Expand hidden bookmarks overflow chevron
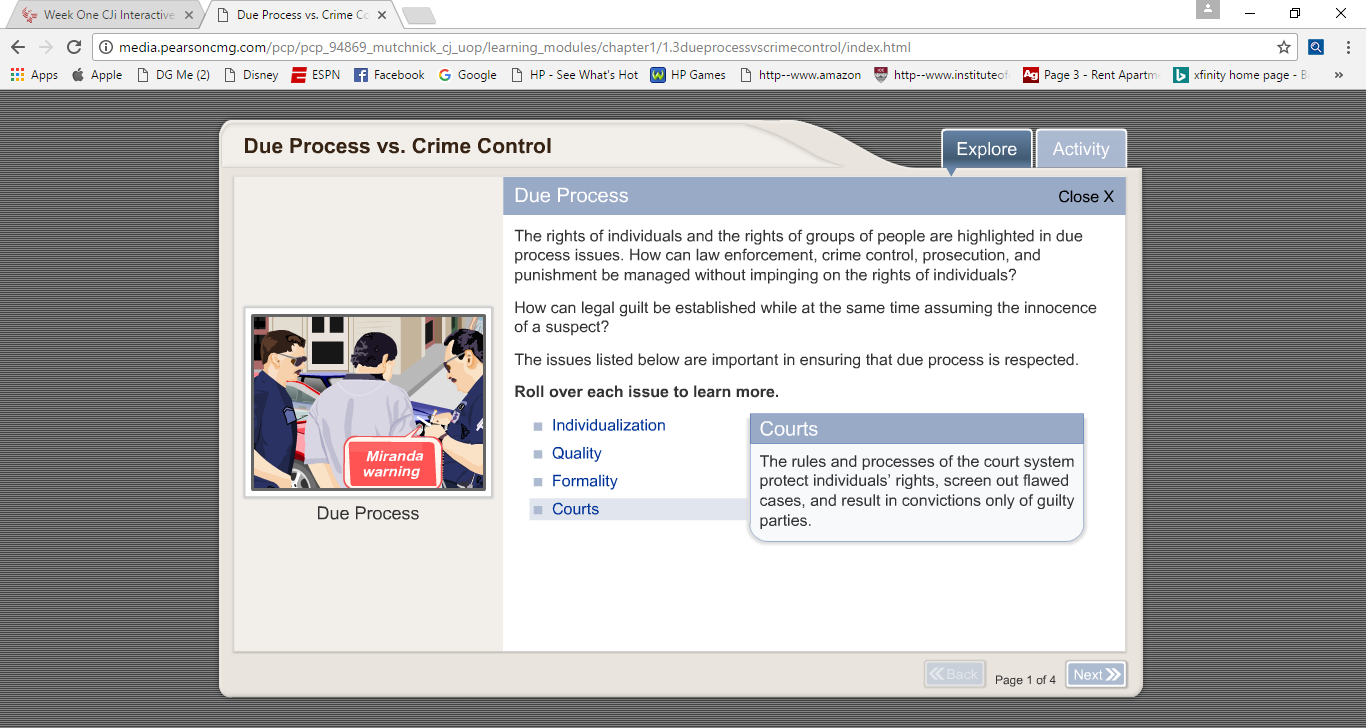 pyautogui.click(x=1339, y=75)
